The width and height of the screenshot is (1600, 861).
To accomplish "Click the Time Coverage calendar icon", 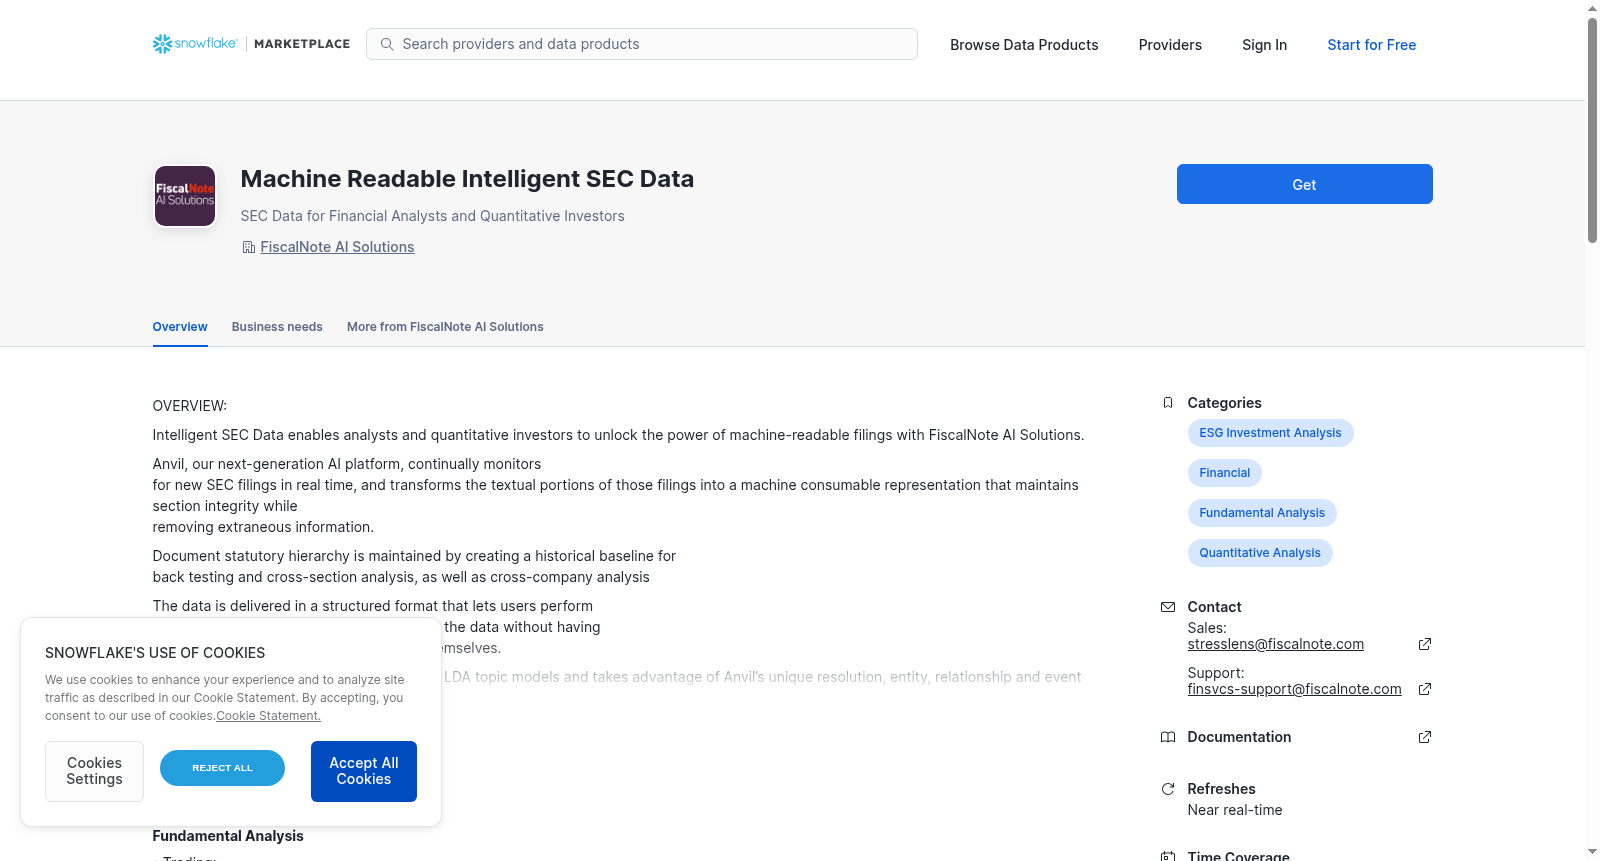I will point(1168,856).
